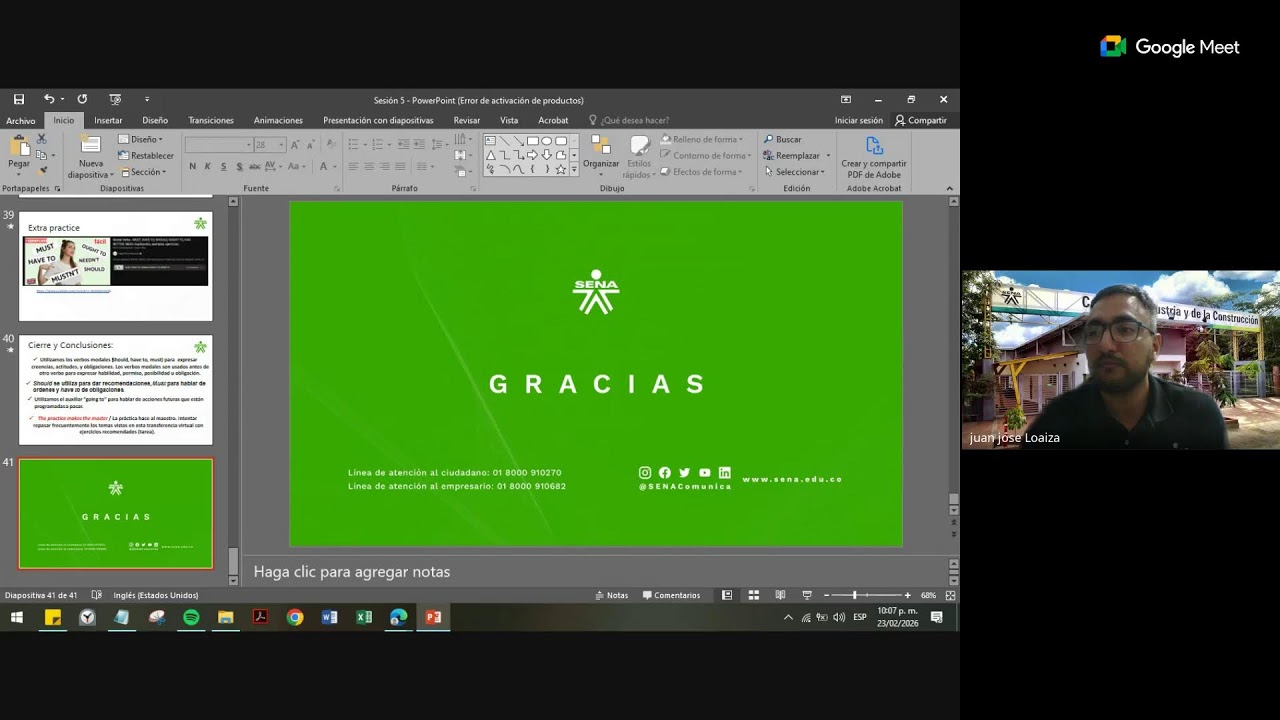Add a new slide via Nueva diapositiva icon
The width and height of the screenshot is (1280, 720).
point(91,146)
